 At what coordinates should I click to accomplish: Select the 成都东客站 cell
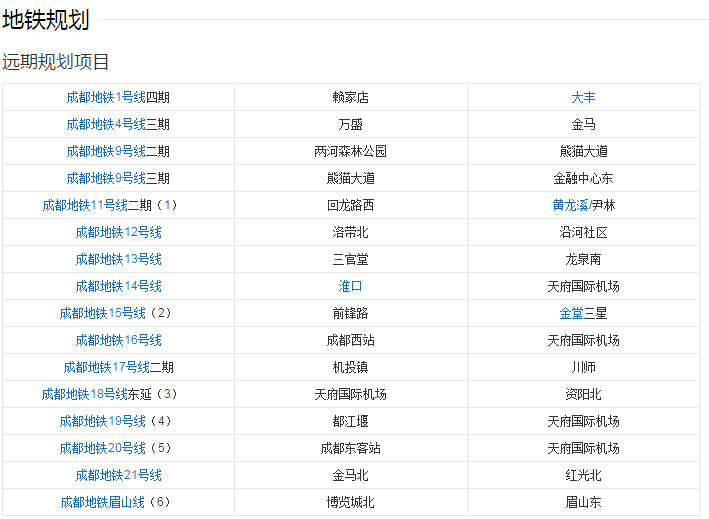tap(350, 448)
